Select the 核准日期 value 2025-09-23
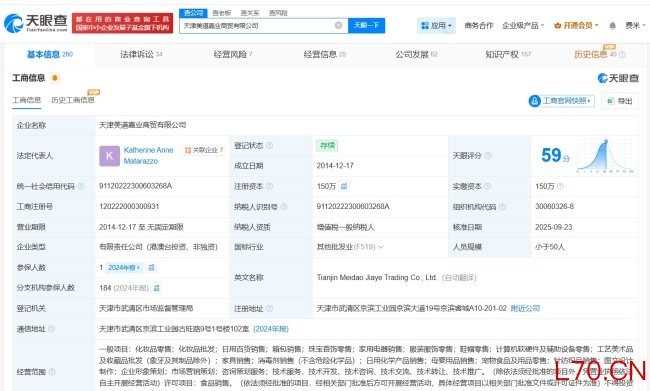The height and width of the screenshot is (391, 650). [x=553, y=227]
